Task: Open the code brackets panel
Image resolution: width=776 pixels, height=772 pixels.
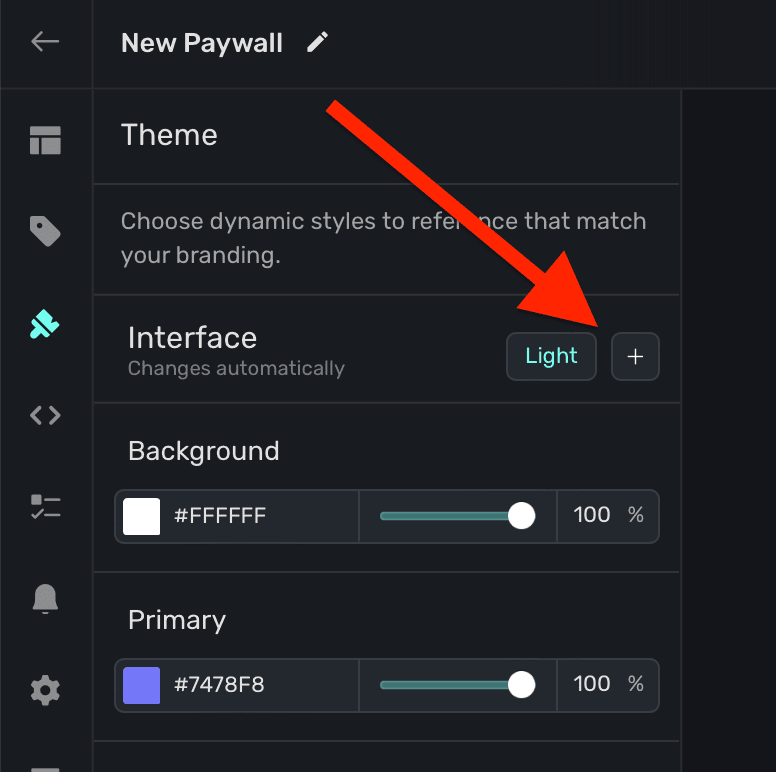Action: click(x=45, y=415)
